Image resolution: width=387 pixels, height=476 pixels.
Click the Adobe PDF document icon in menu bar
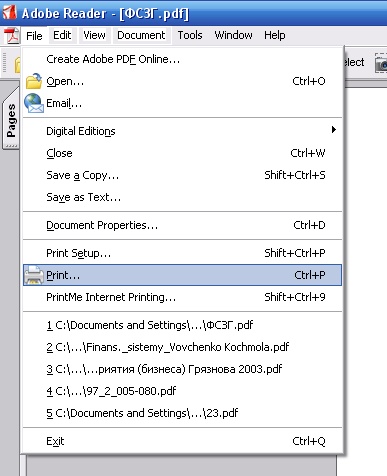pos(12,35)
